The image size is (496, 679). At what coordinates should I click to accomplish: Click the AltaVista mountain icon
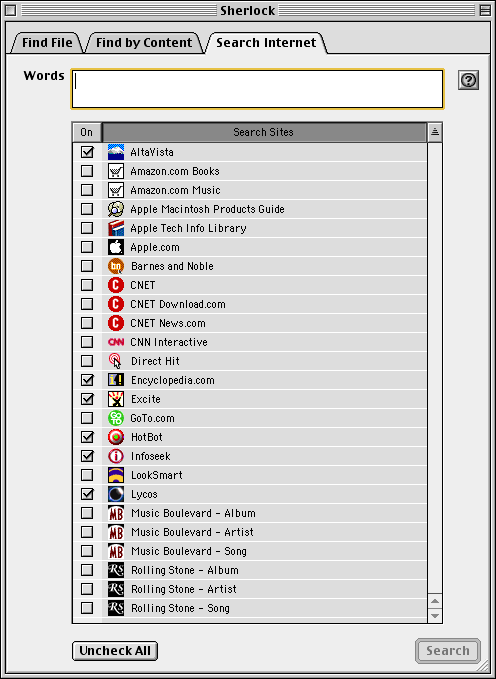[x=116, y=152]
